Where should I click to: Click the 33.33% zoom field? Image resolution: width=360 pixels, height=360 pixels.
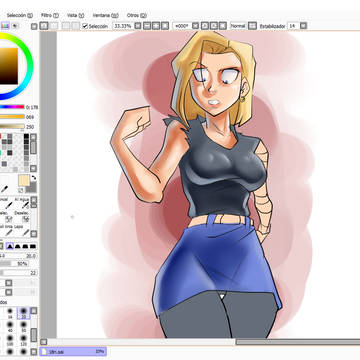point(123,26)
